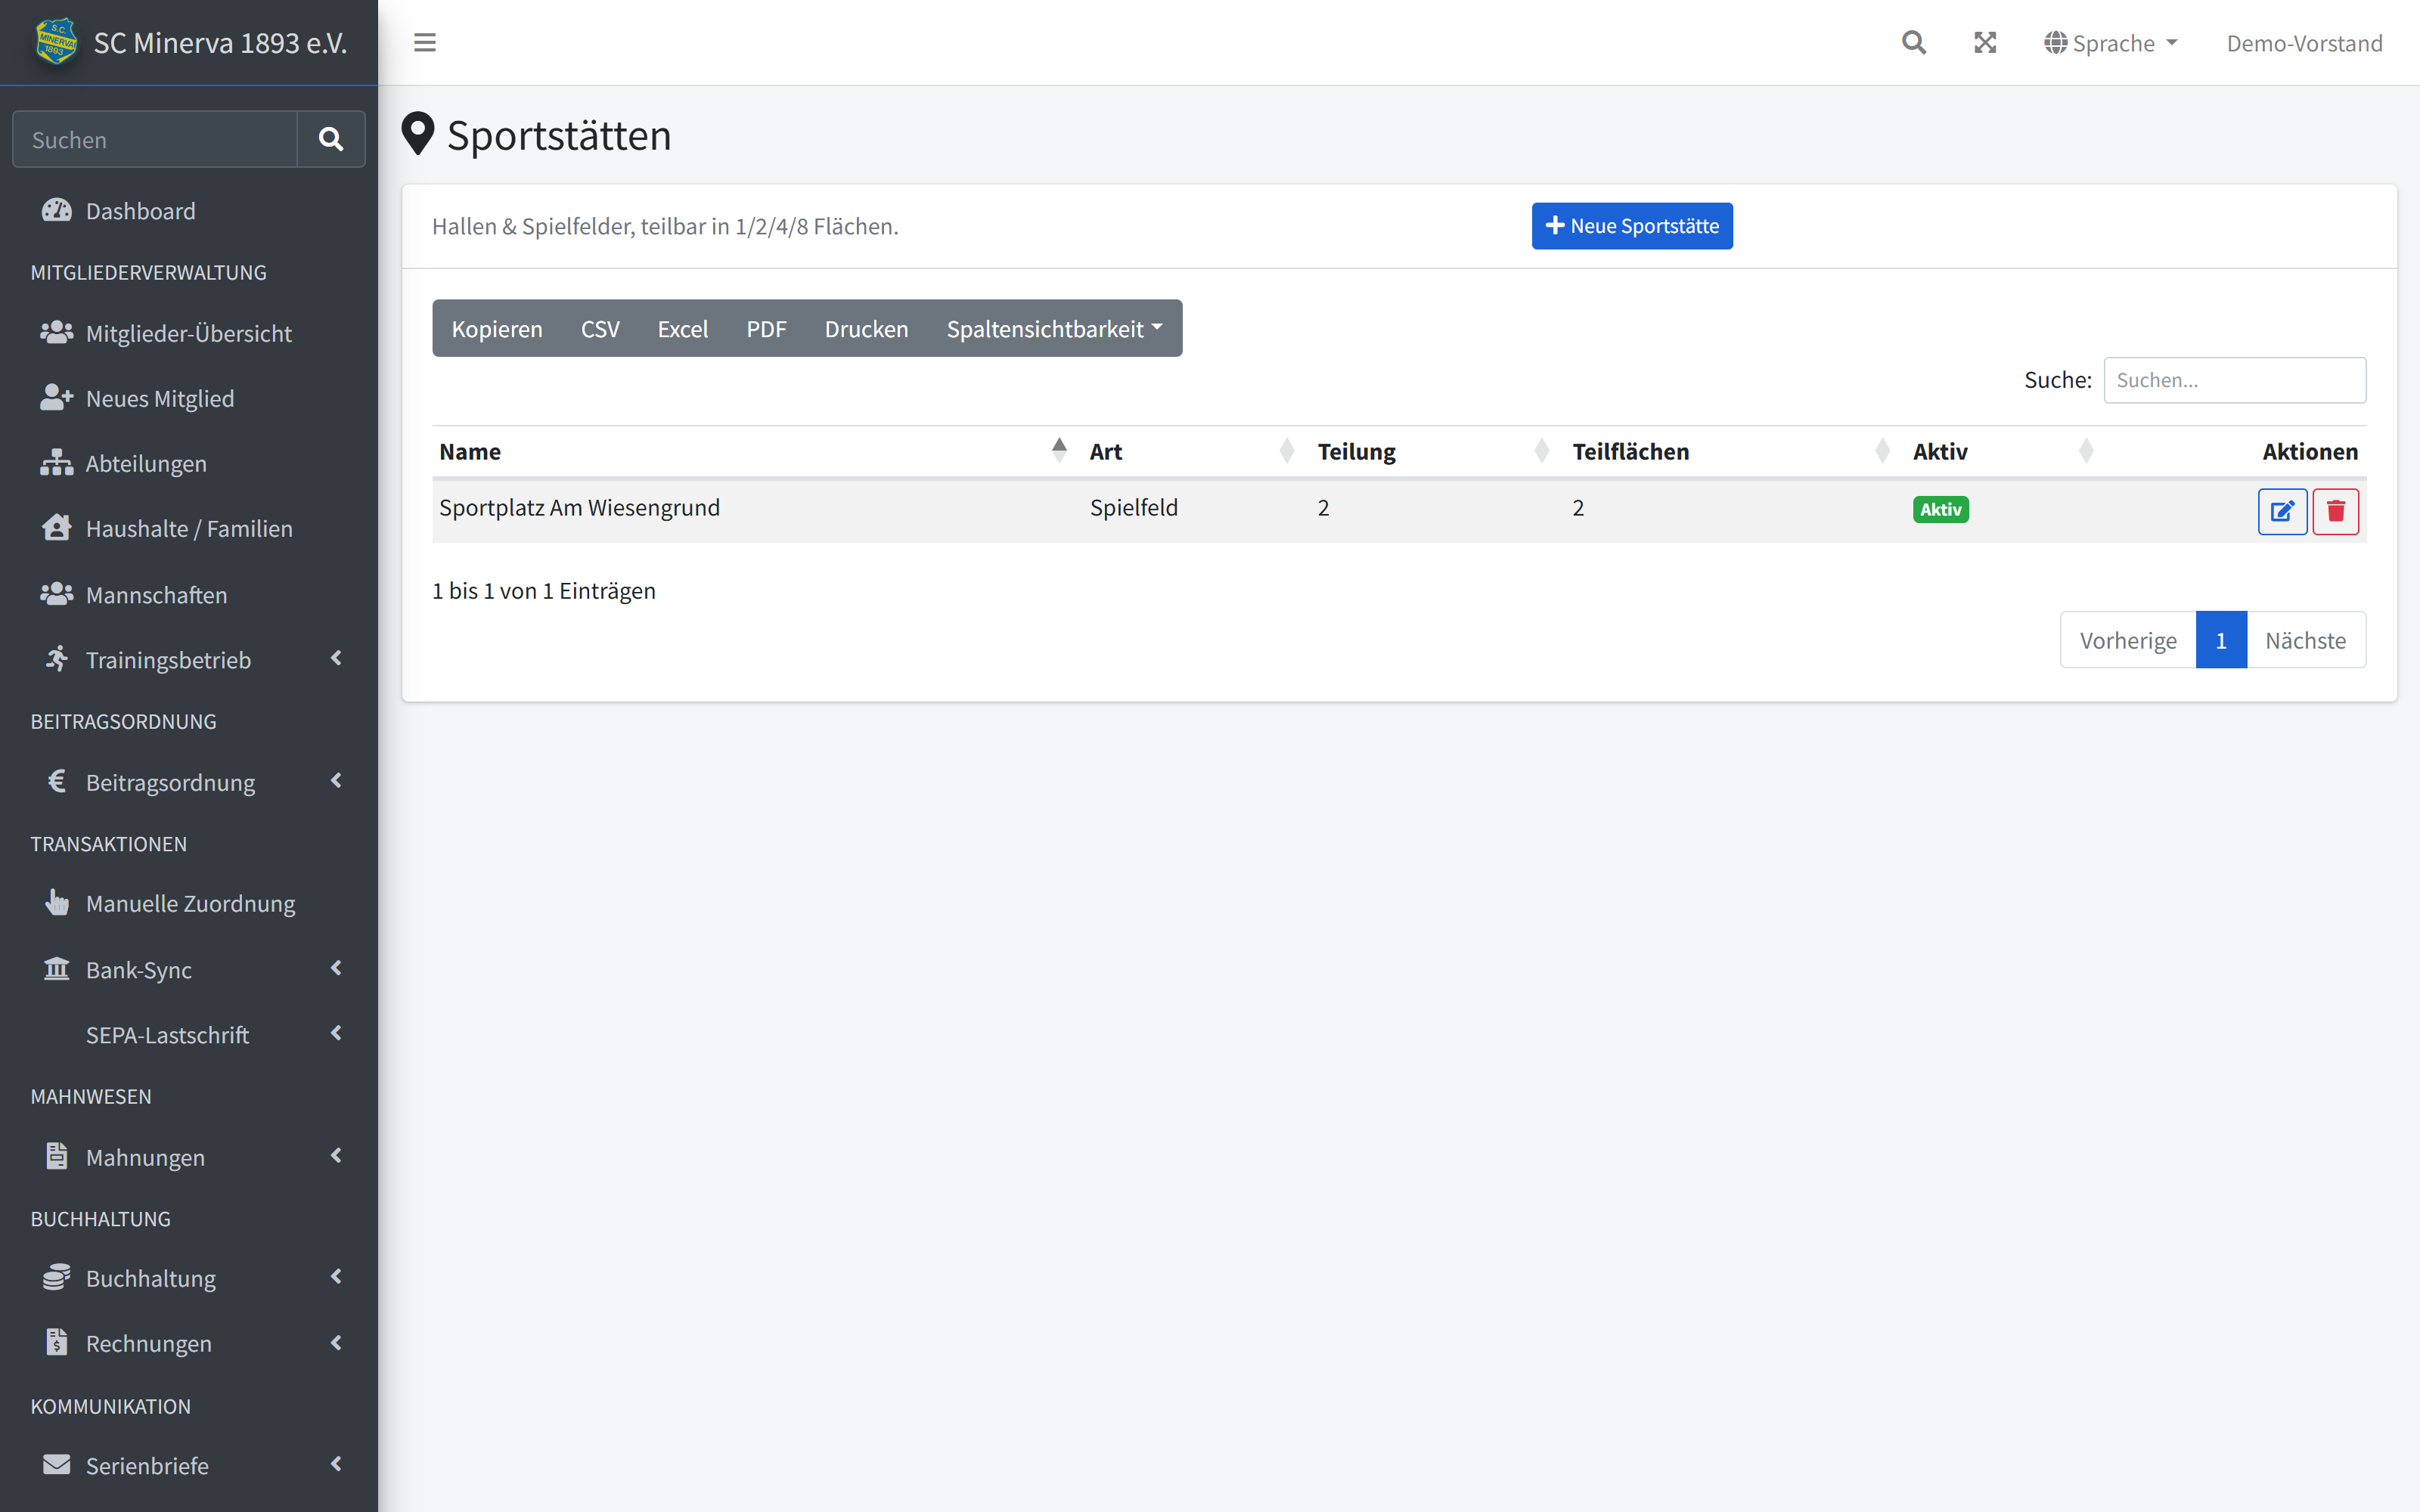Export table to Excel
This screenshot has width=2420, height=1512.
[x=682, y=328]
